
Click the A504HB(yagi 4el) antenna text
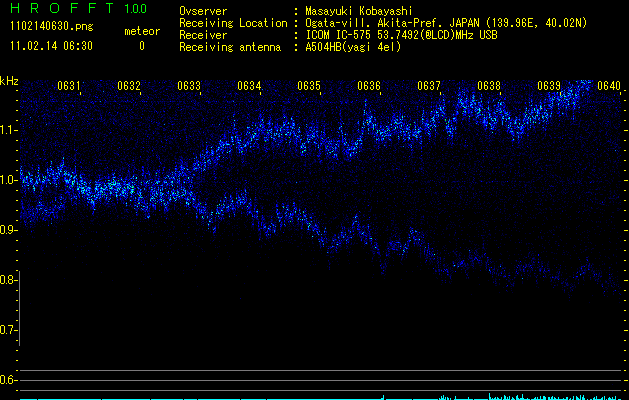[353, 47]
